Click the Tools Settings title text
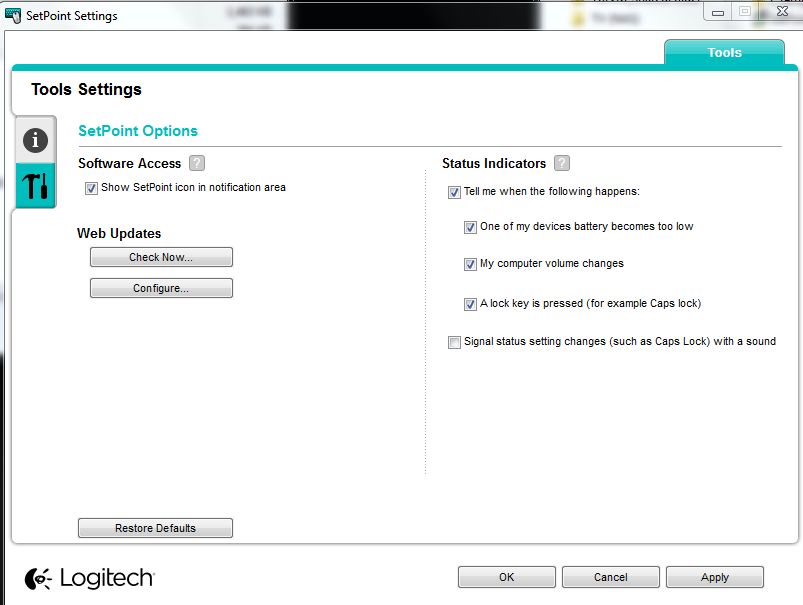Screen dimensions: 803x605 (x=86, y=89)
